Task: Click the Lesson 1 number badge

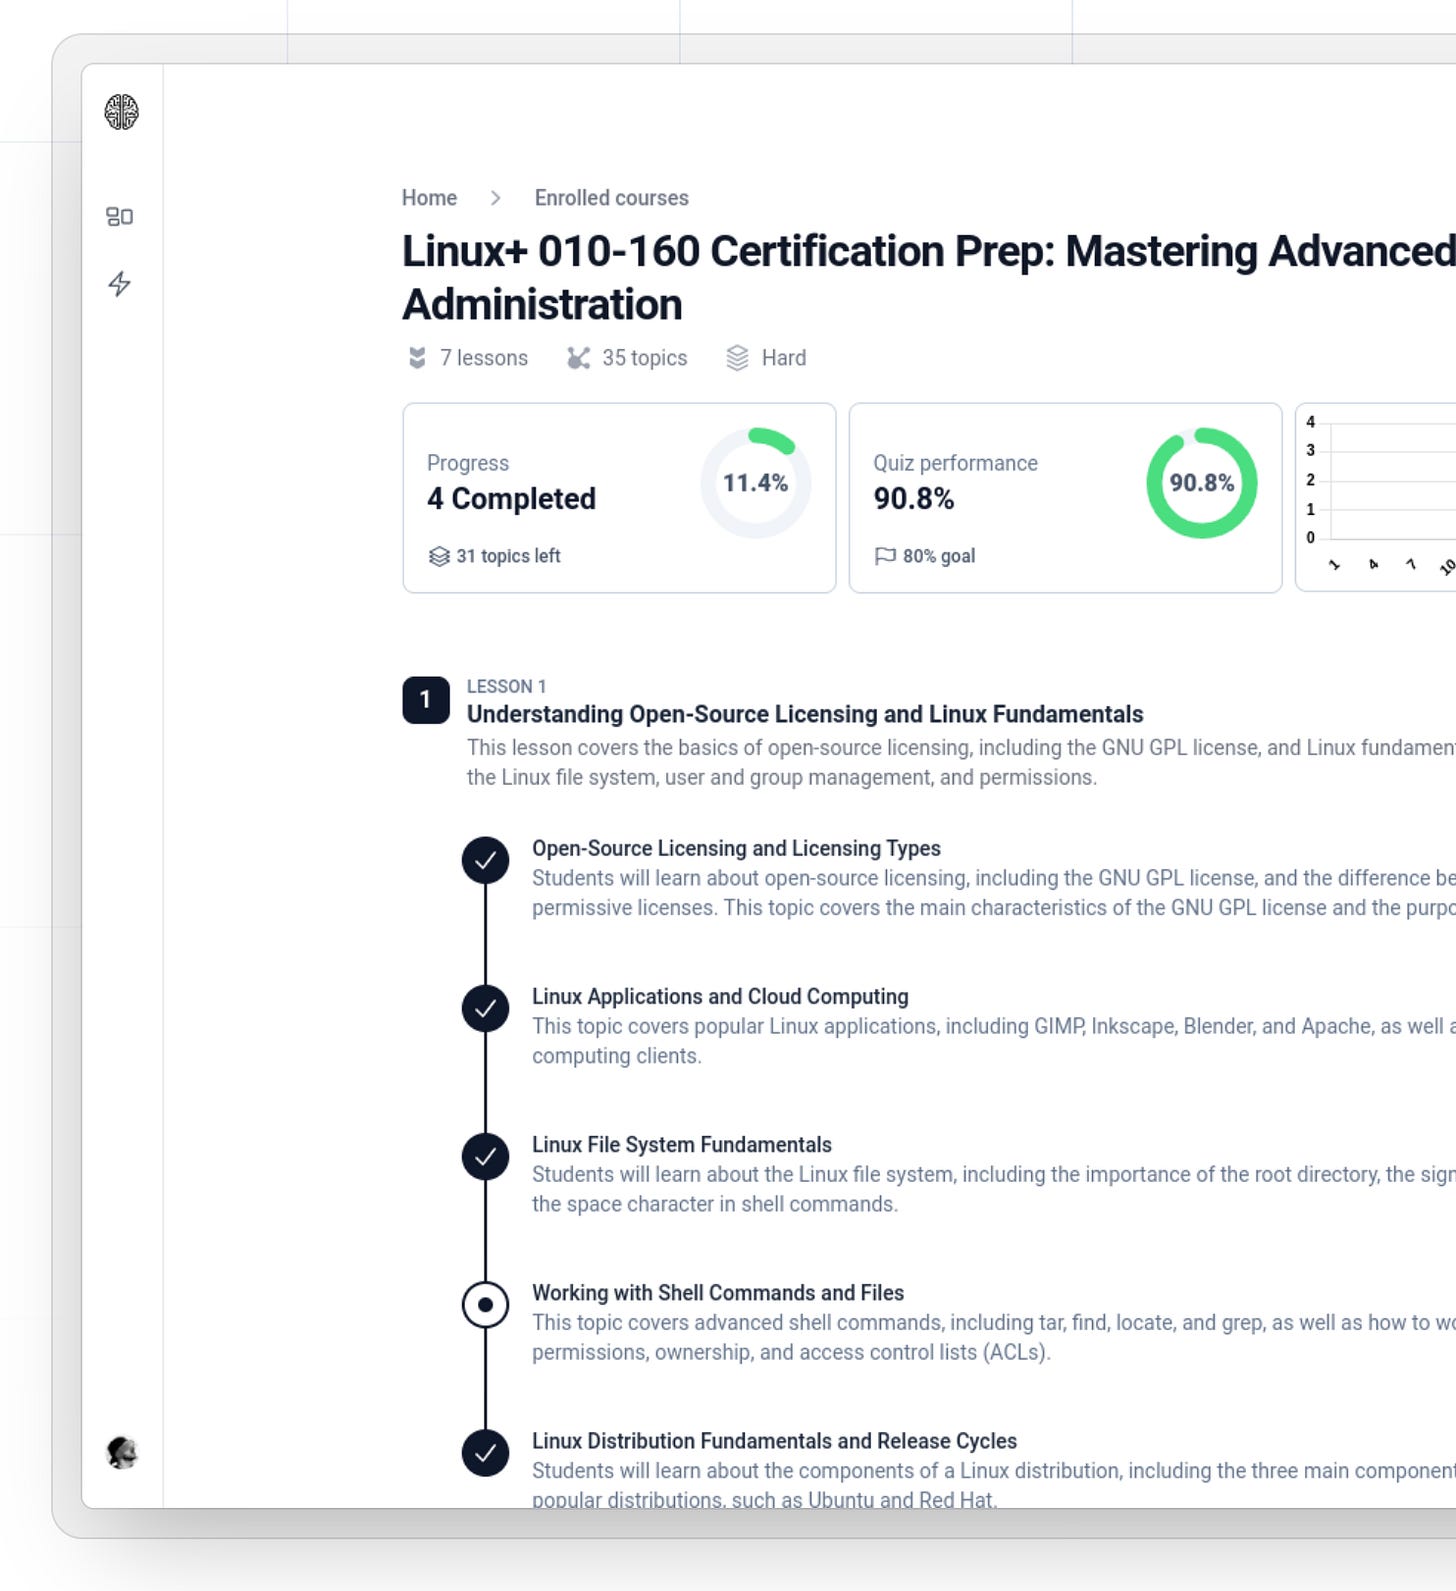Action: click(x=426, y=700)
